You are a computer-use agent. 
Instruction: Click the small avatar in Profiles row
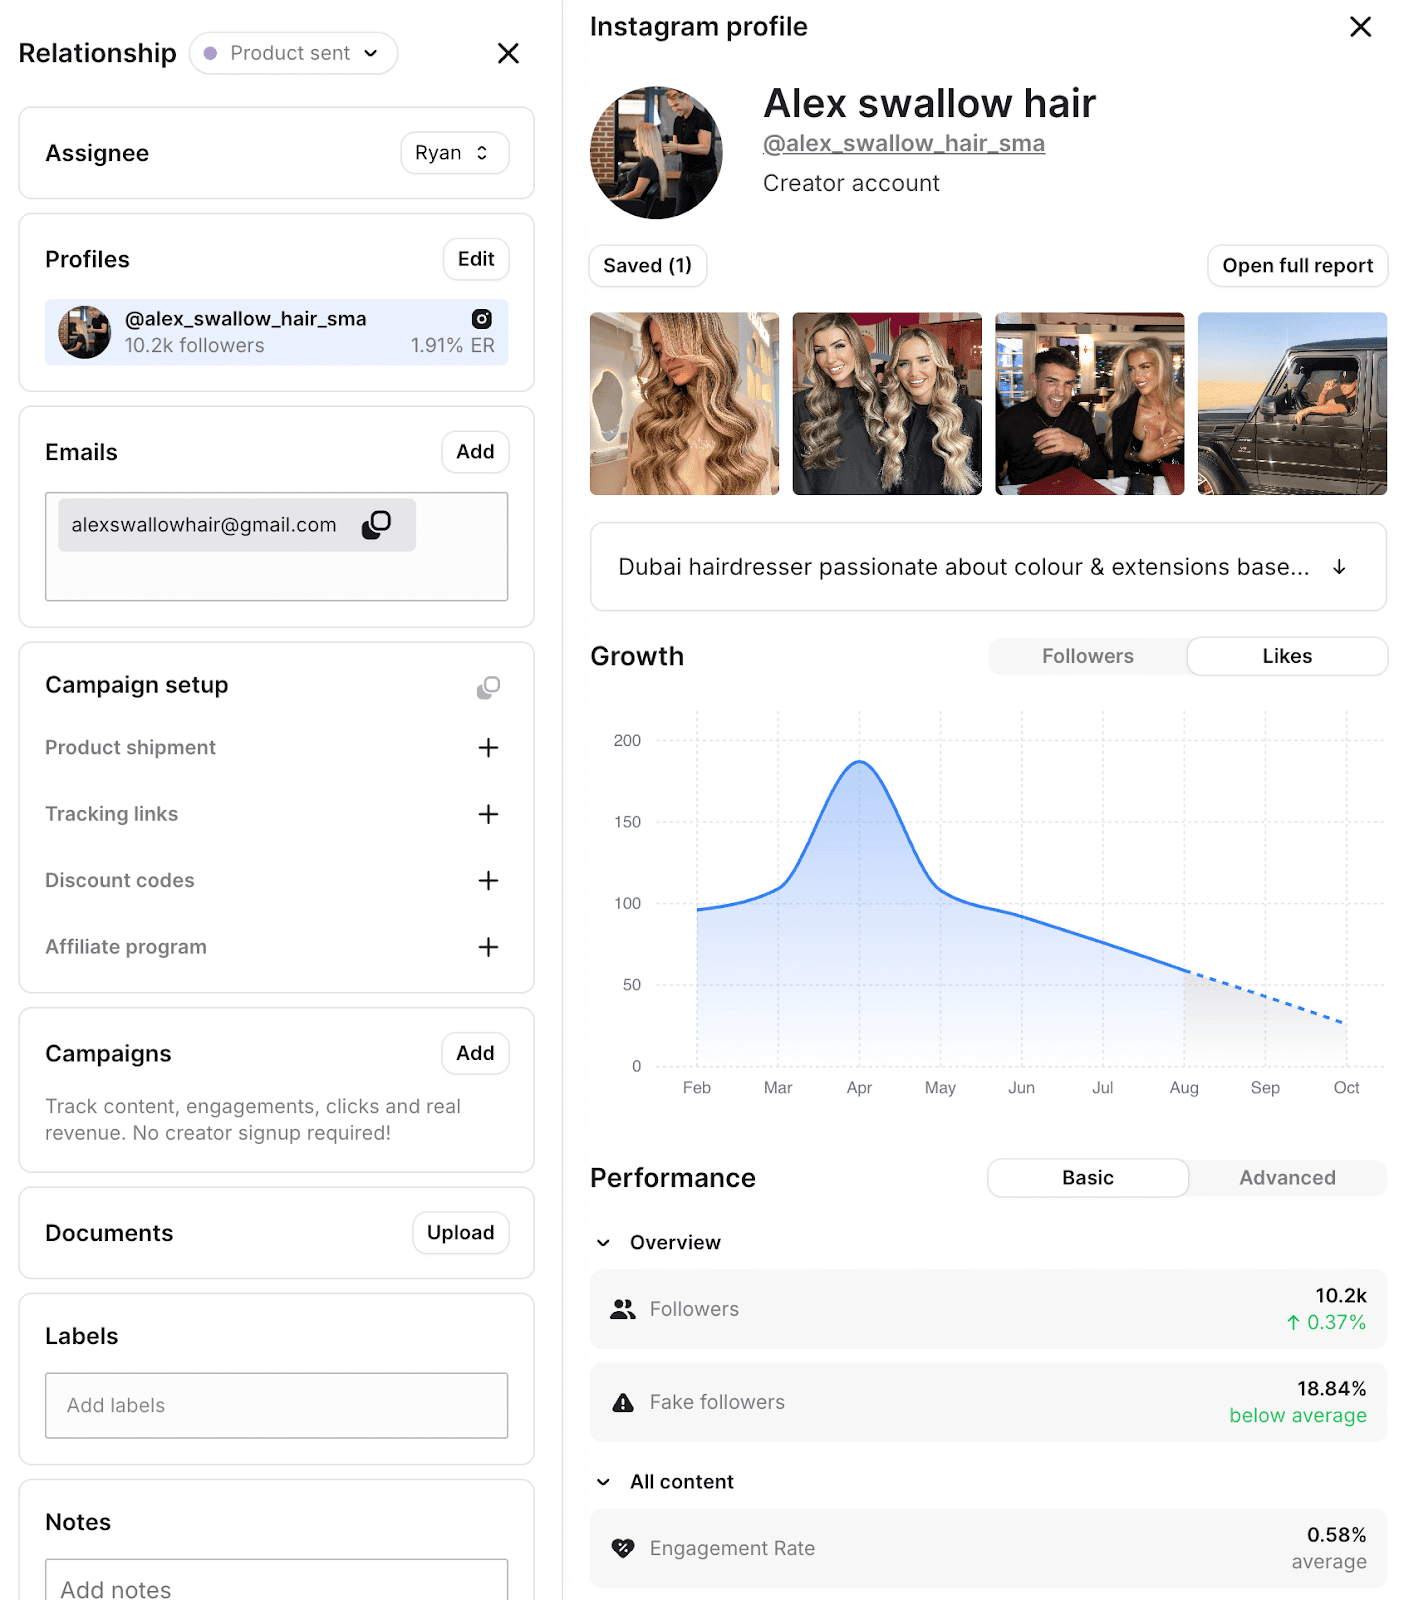(84, 332)
